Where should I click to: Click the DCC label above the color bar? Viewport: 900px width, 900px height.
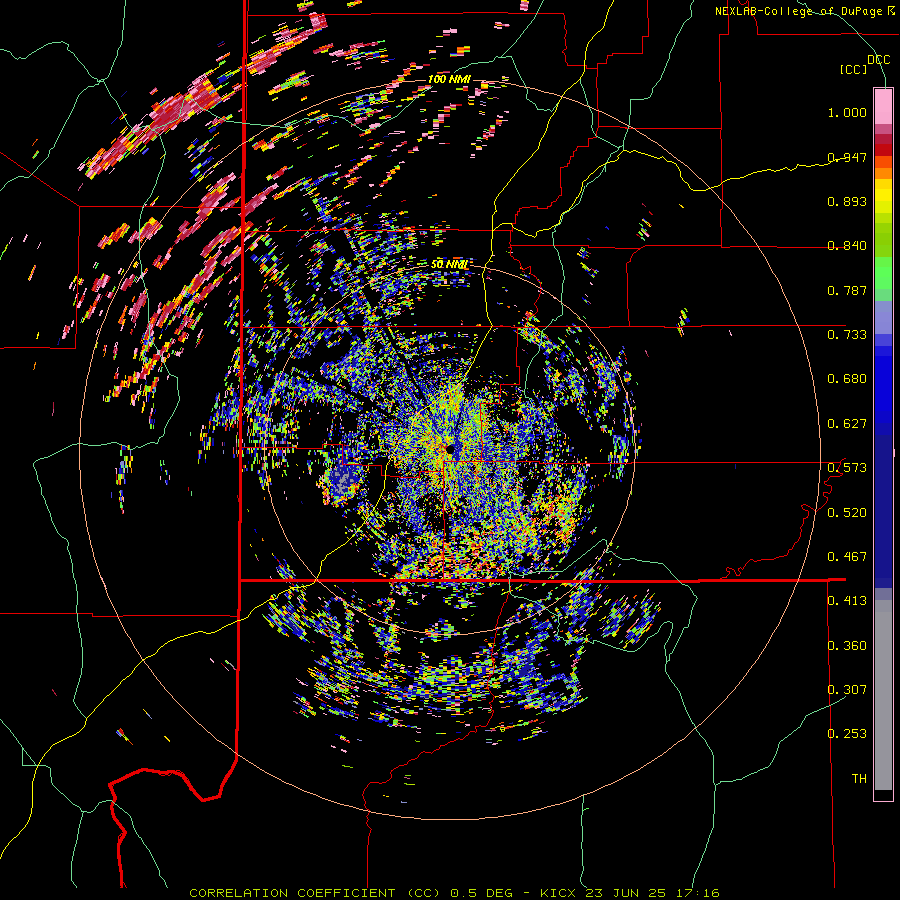879,60
